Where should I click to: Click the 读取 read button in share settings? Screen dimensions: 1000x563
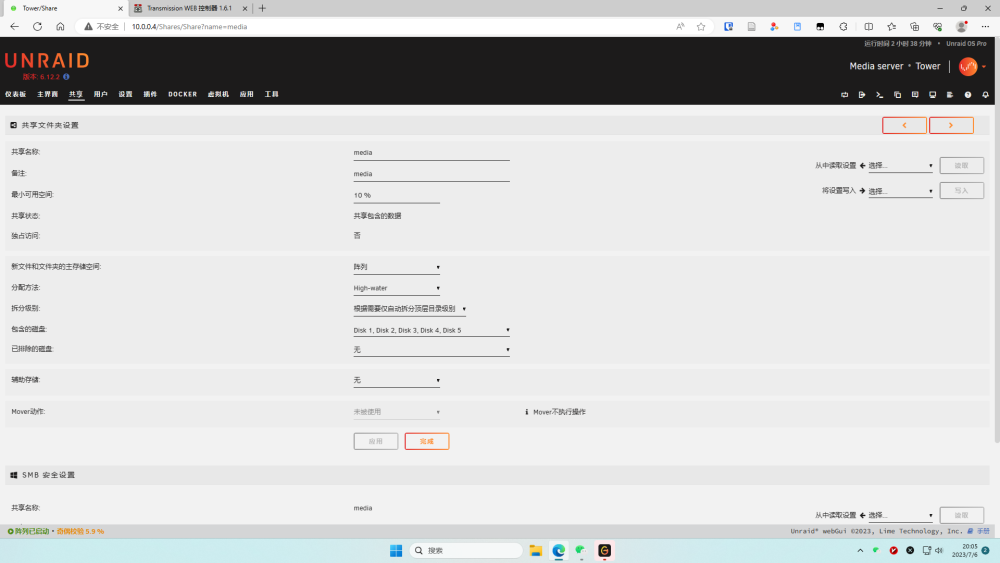[962, 166]
